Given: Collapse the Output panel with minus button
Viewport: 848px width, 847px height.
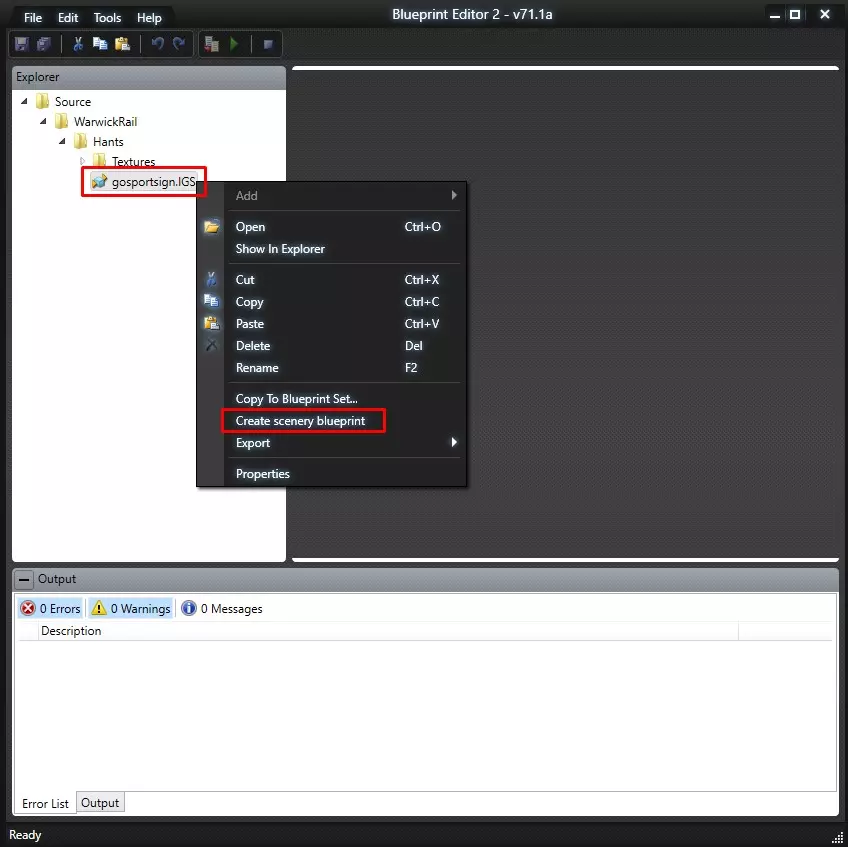Looking at the screenshot, I should pyautogui.click(x=24, y=579).
